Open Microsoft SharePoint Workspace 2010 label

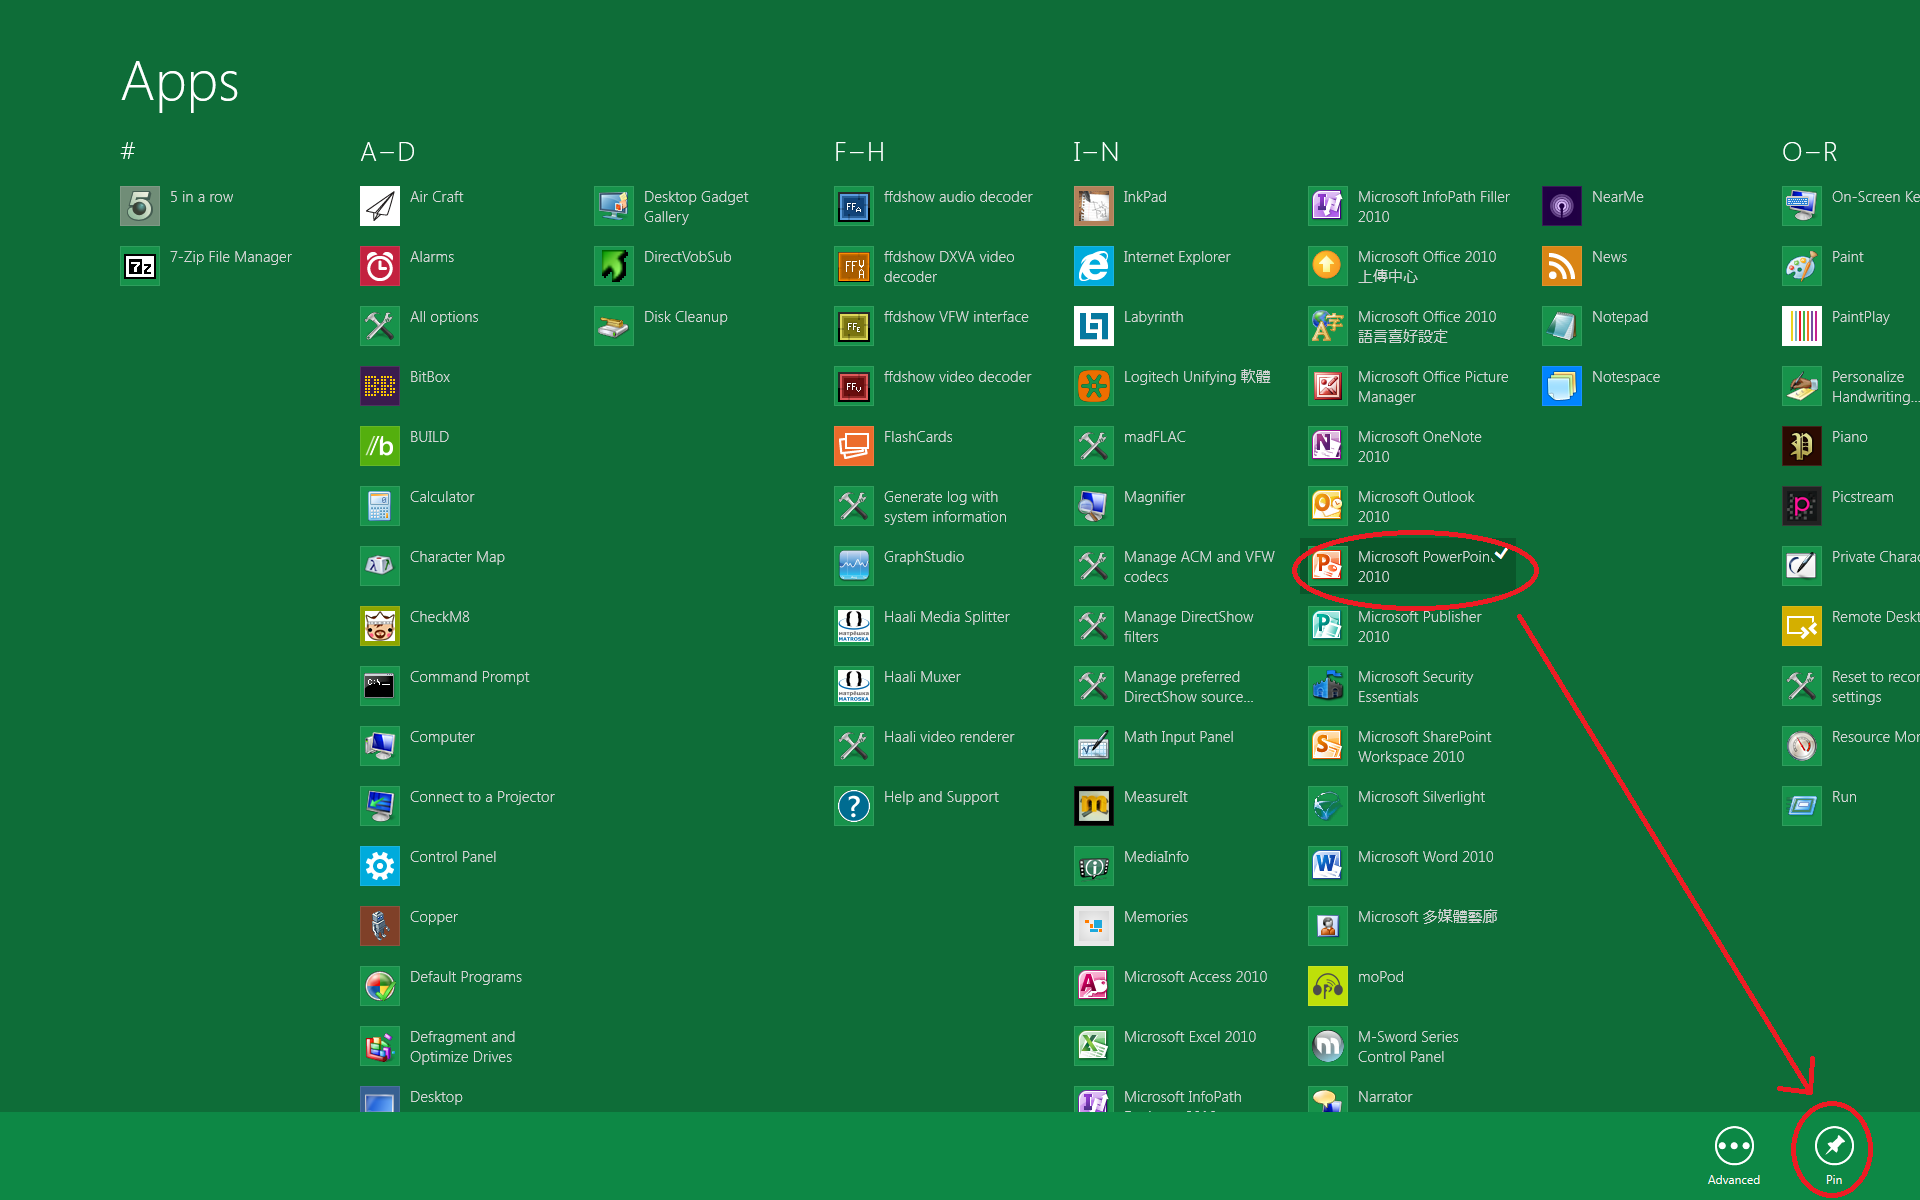[x=1424, y=747]
